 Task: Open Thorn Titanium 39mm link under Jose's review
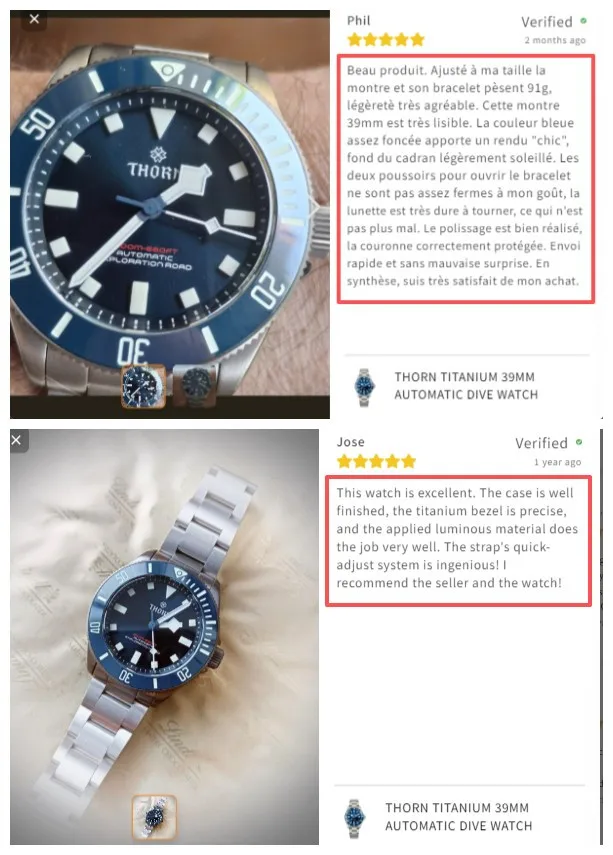pos(458,816)
